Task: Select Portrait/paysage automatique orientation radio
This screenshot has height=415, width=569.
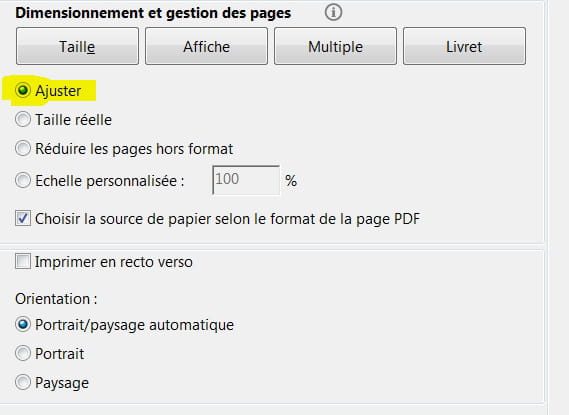Action: click(x=23, y=324)
